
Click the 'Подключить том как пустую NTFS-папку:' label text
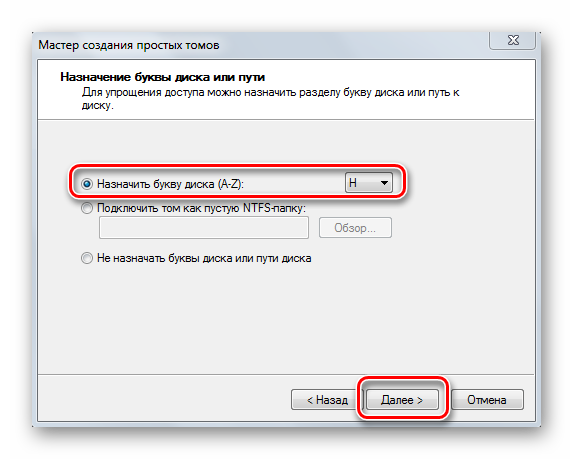(201, 208)
